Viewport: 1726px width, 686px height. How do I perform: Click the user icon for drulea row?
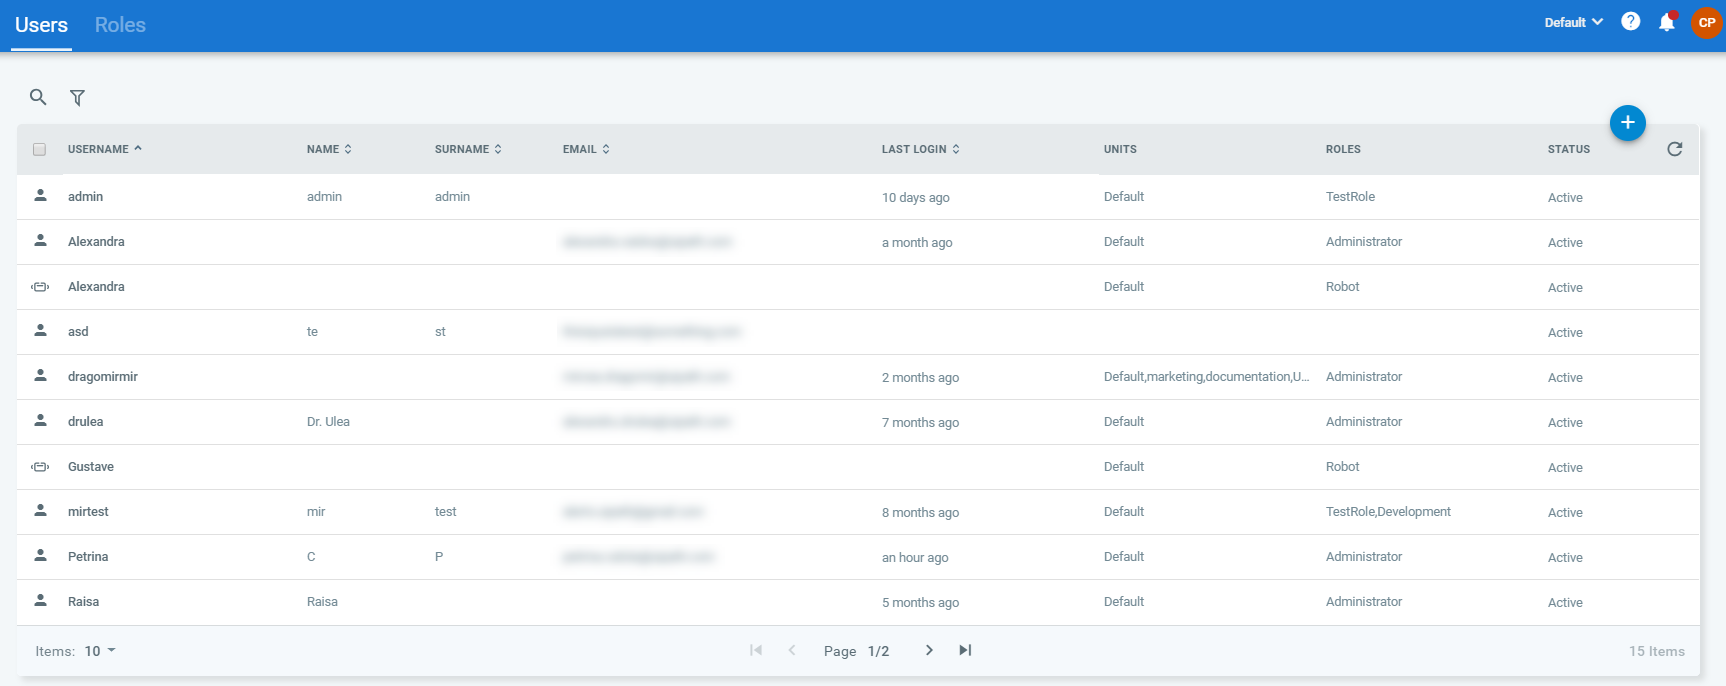40,420
